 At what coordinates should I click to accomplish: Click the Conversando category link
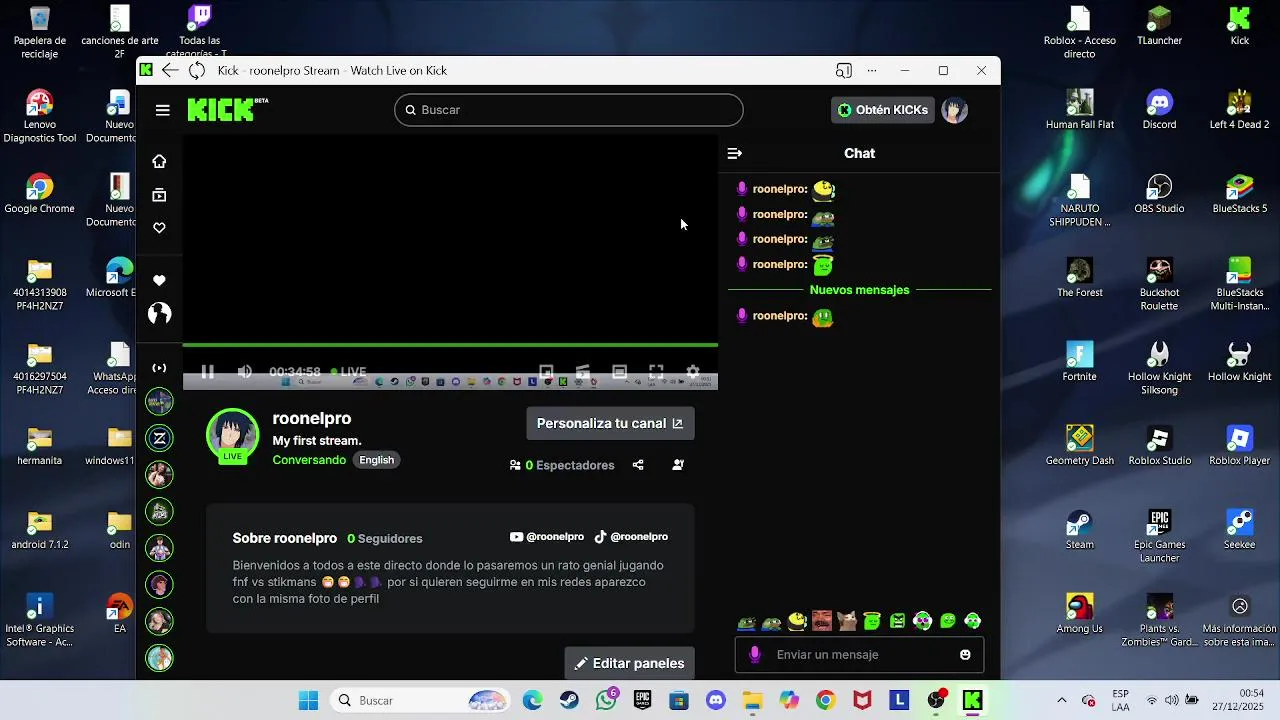click(x=309, y=460)
